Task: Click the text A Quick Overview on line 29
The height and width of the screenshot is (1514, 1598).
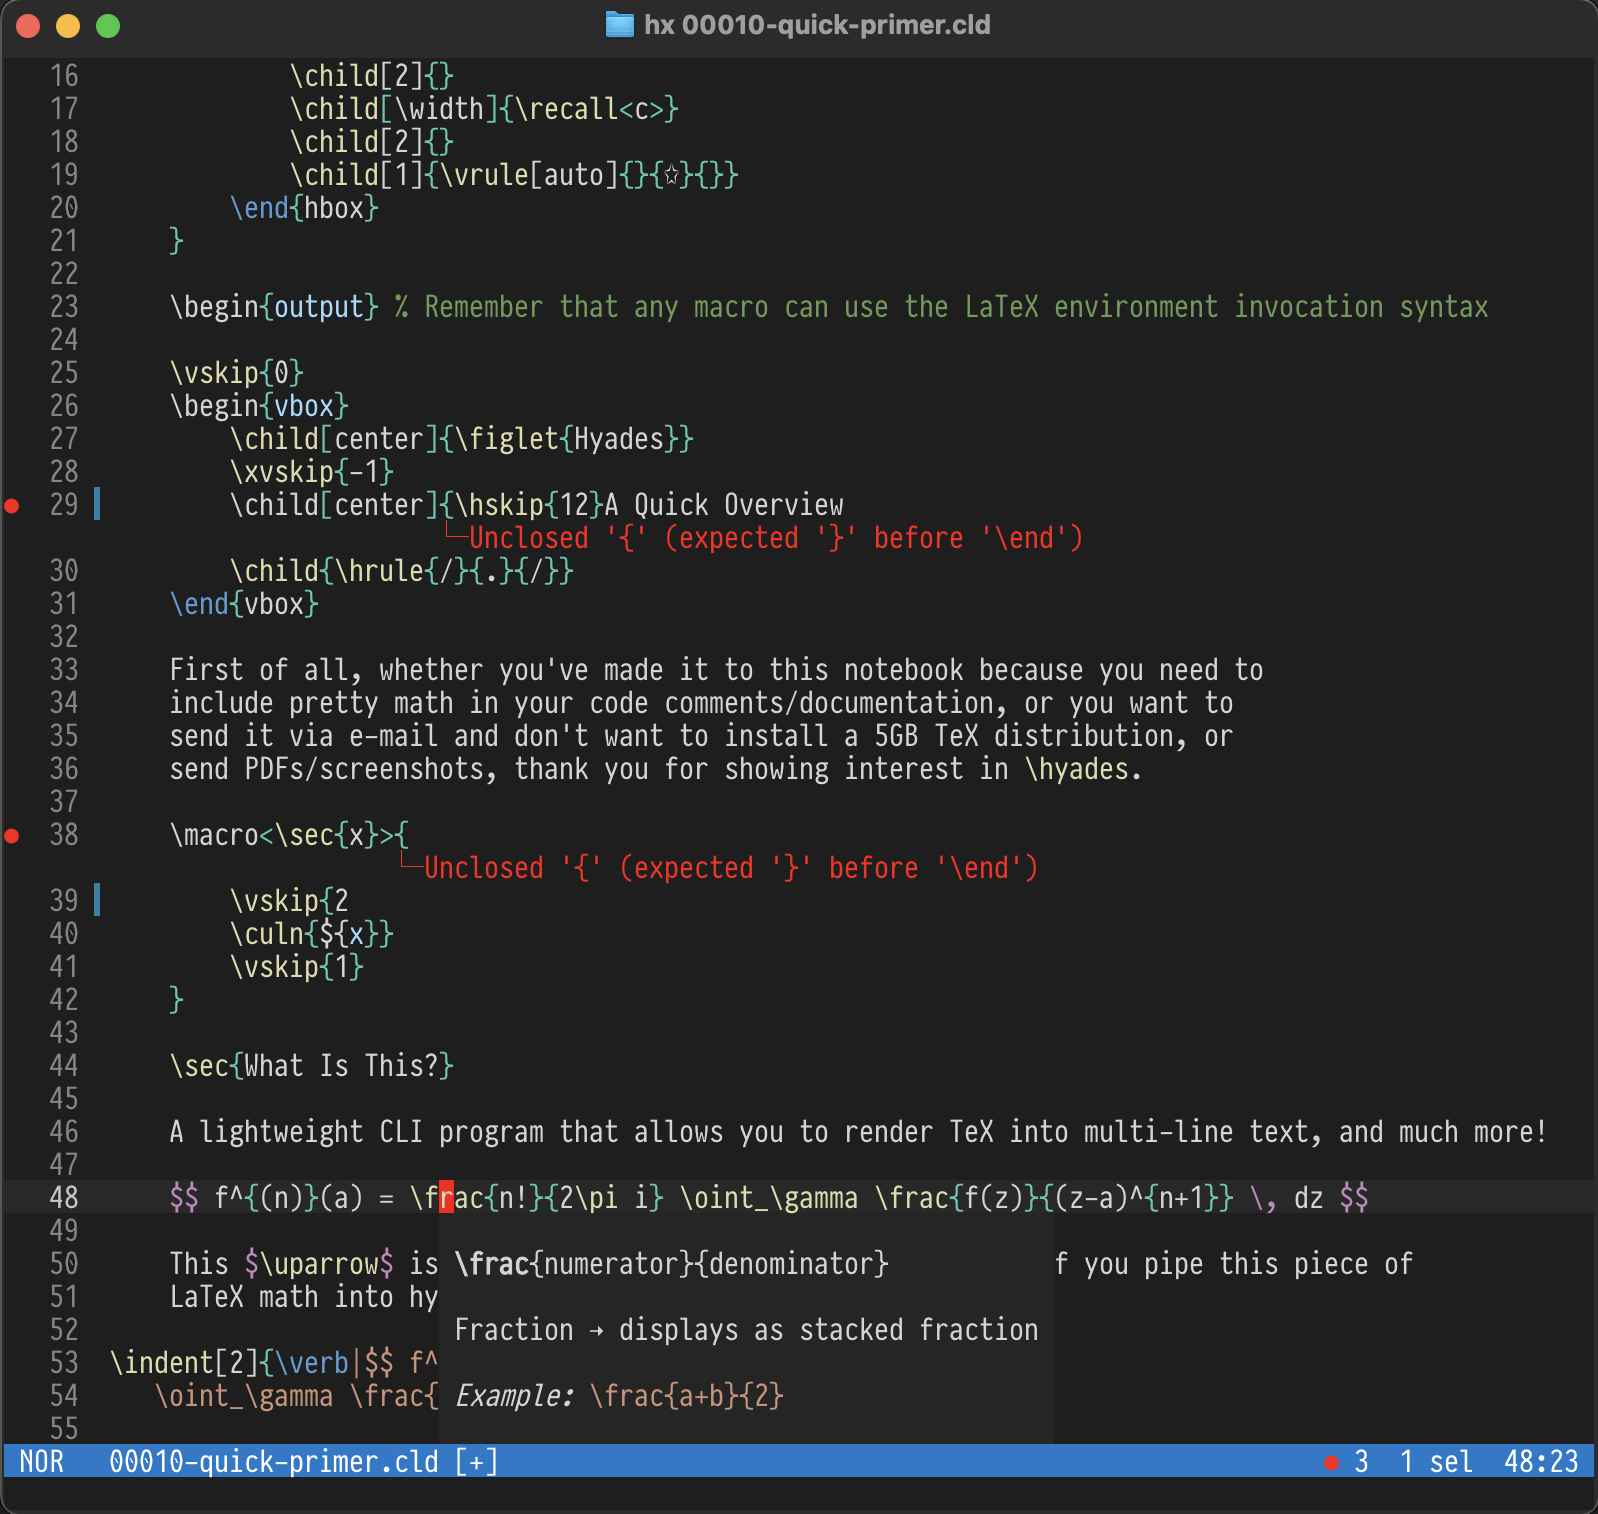Action: 724,505
